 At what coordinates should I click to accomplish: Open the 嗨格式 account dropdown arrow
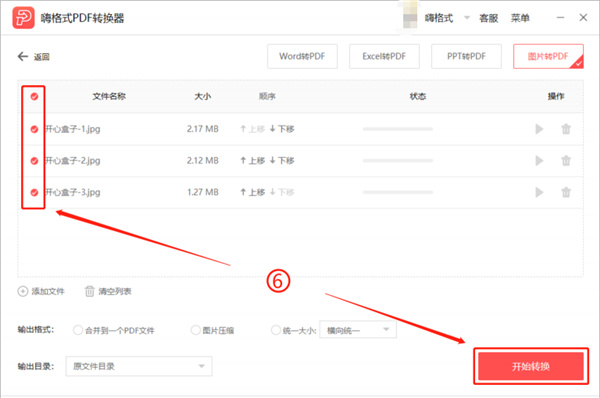point(467,18)
